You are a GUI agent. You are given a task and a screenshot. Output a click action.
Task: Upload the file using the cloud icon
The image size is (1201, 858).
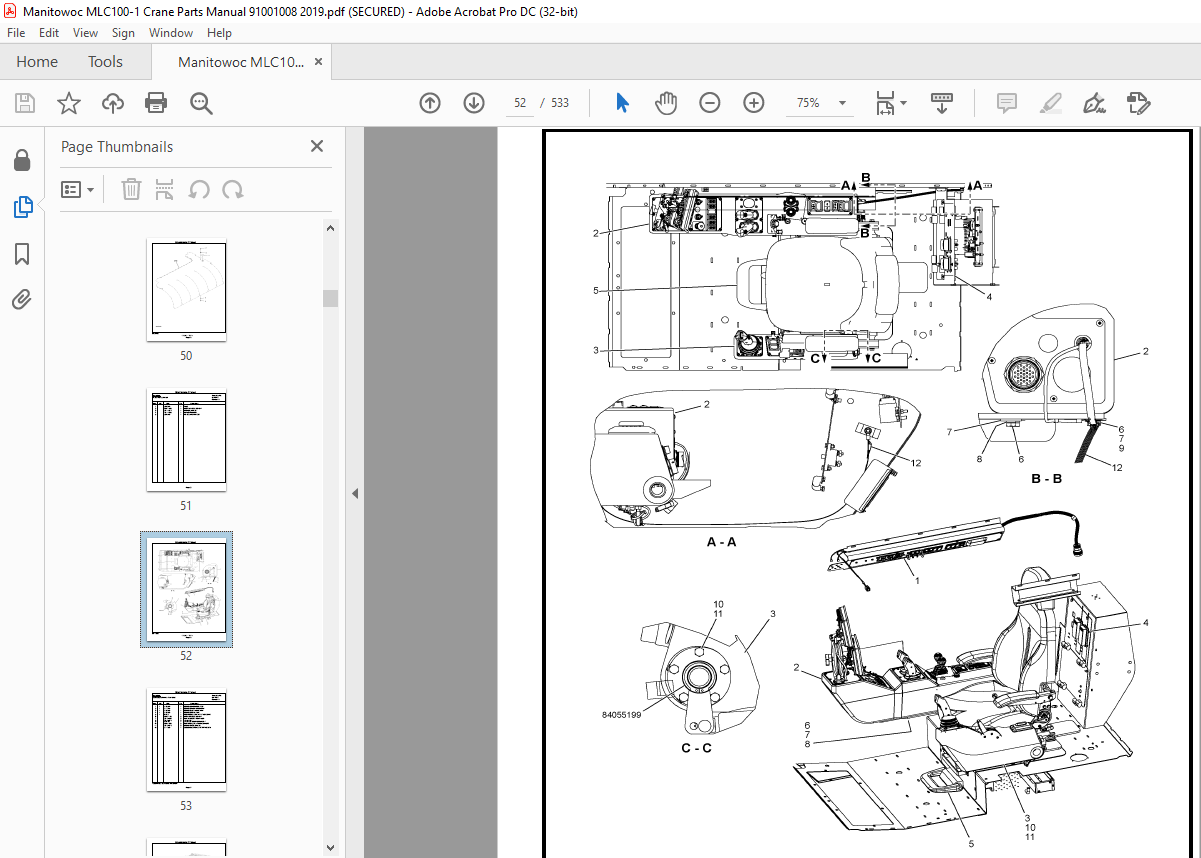pos(113,103)
